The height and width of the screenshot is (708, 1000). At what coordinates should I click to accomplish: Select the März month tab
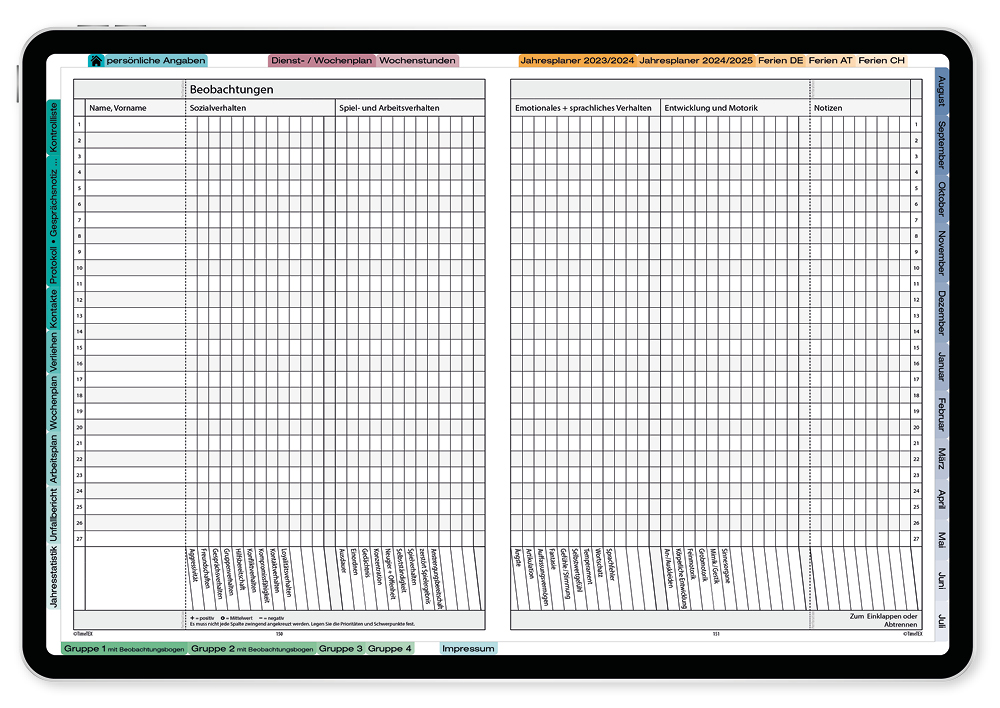[x=941, y=459]
